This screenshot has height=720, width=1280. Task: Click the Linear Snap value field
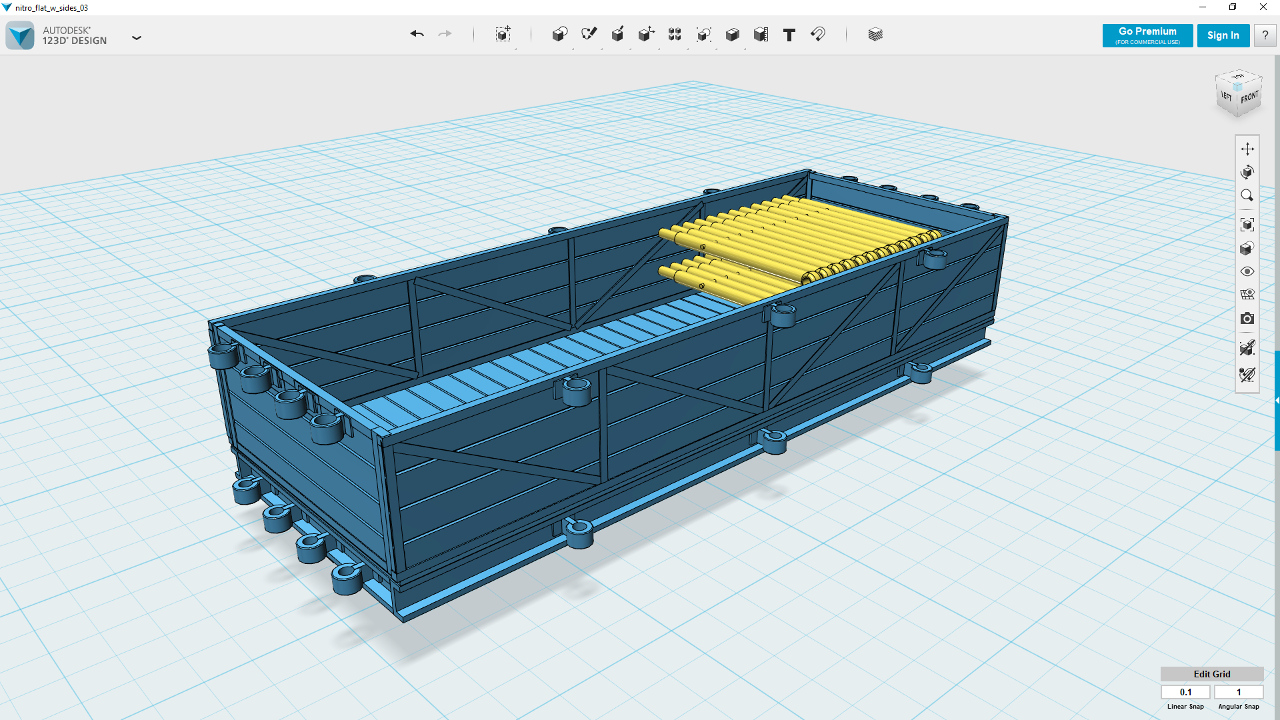click(1186, 692)
